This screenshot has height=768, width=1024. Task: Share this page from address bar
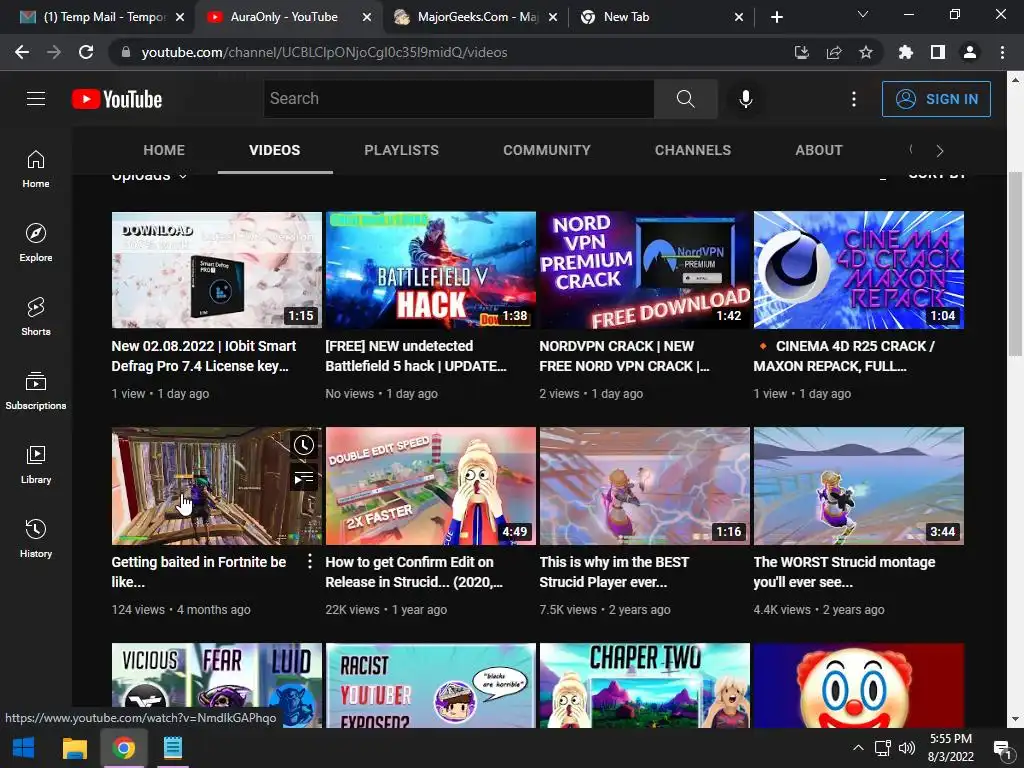coord(834,52)
